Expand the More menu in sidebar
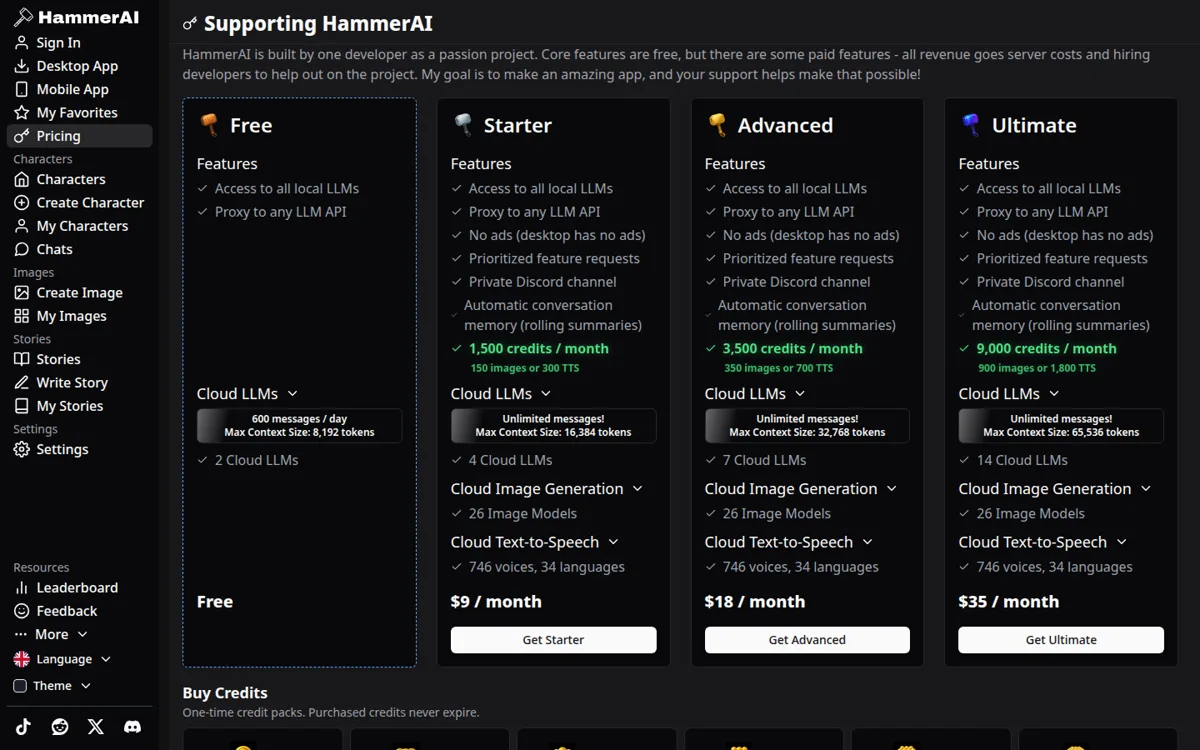 tap(51, 634)
